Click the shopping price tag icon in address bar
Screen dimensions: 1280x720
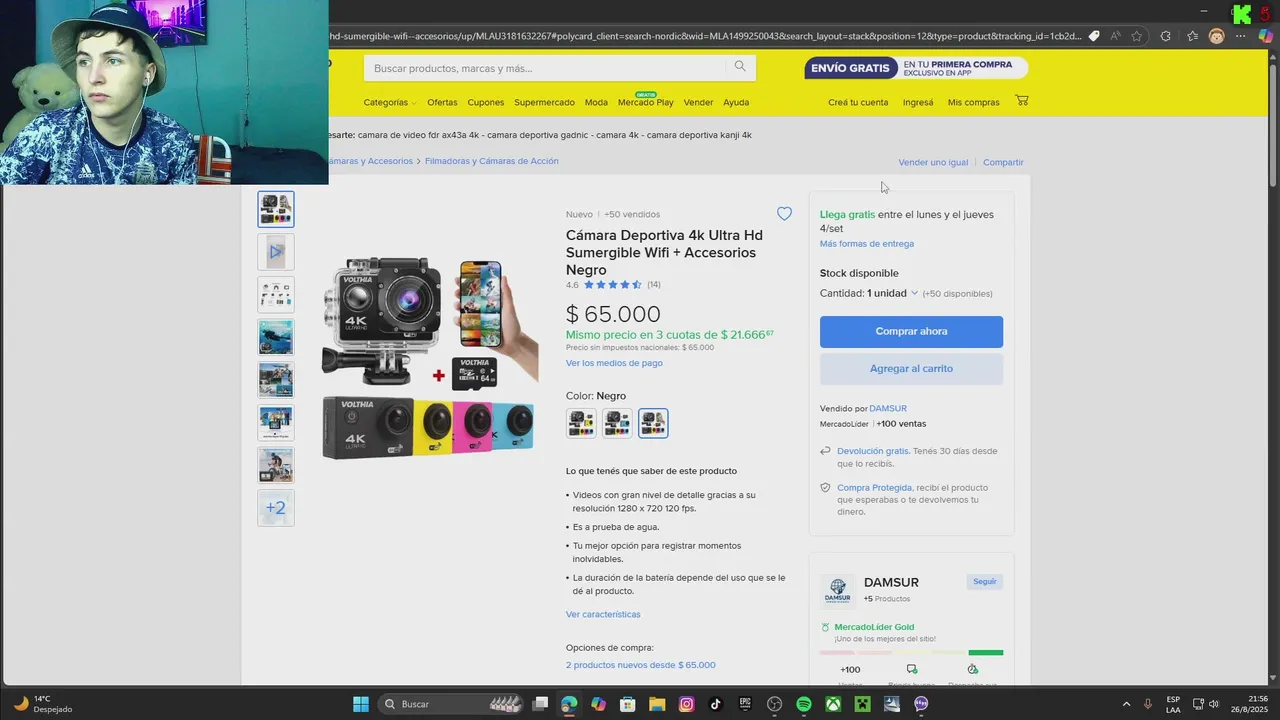1094,36
